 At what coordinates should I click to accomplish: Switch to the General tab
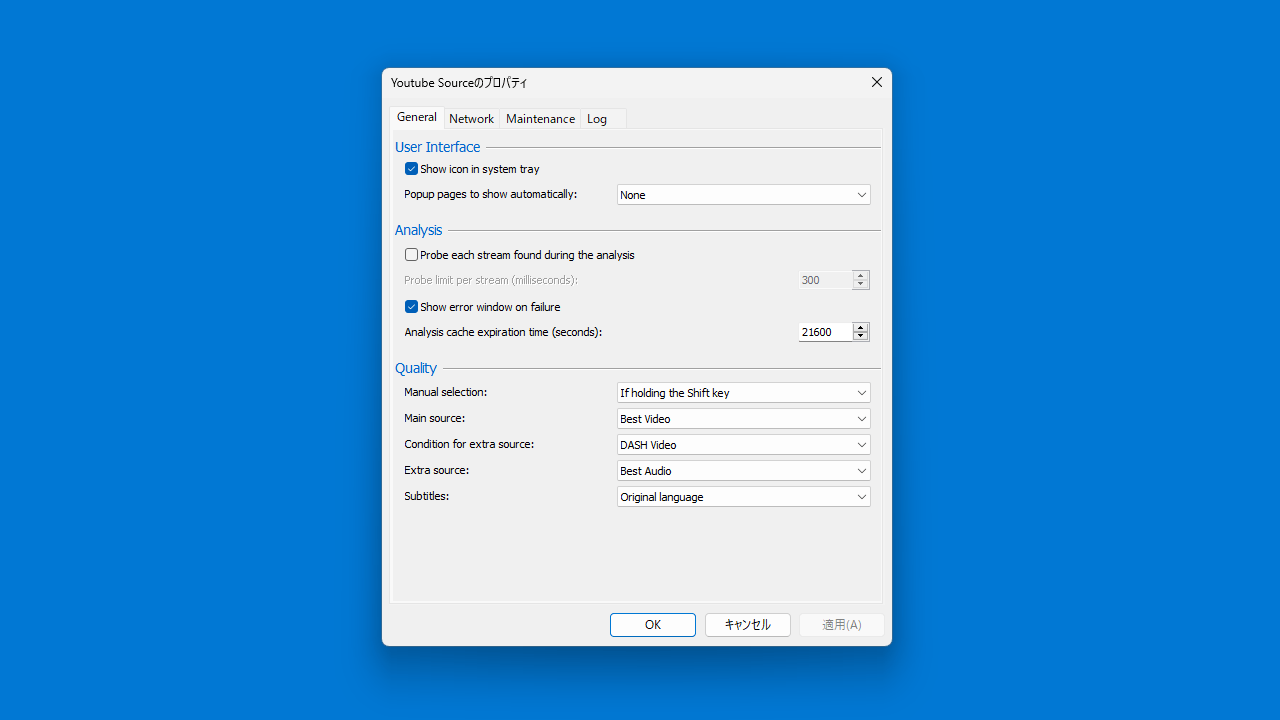416,117
